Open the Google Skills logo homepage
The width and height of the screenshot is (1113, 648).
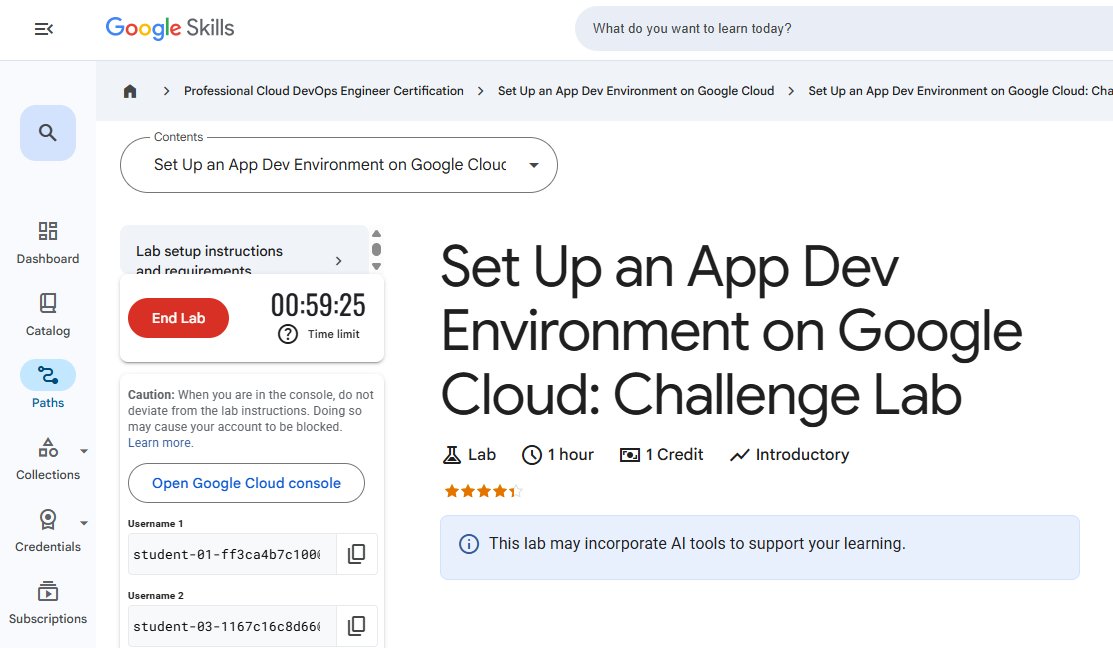(x=170, y=28)
